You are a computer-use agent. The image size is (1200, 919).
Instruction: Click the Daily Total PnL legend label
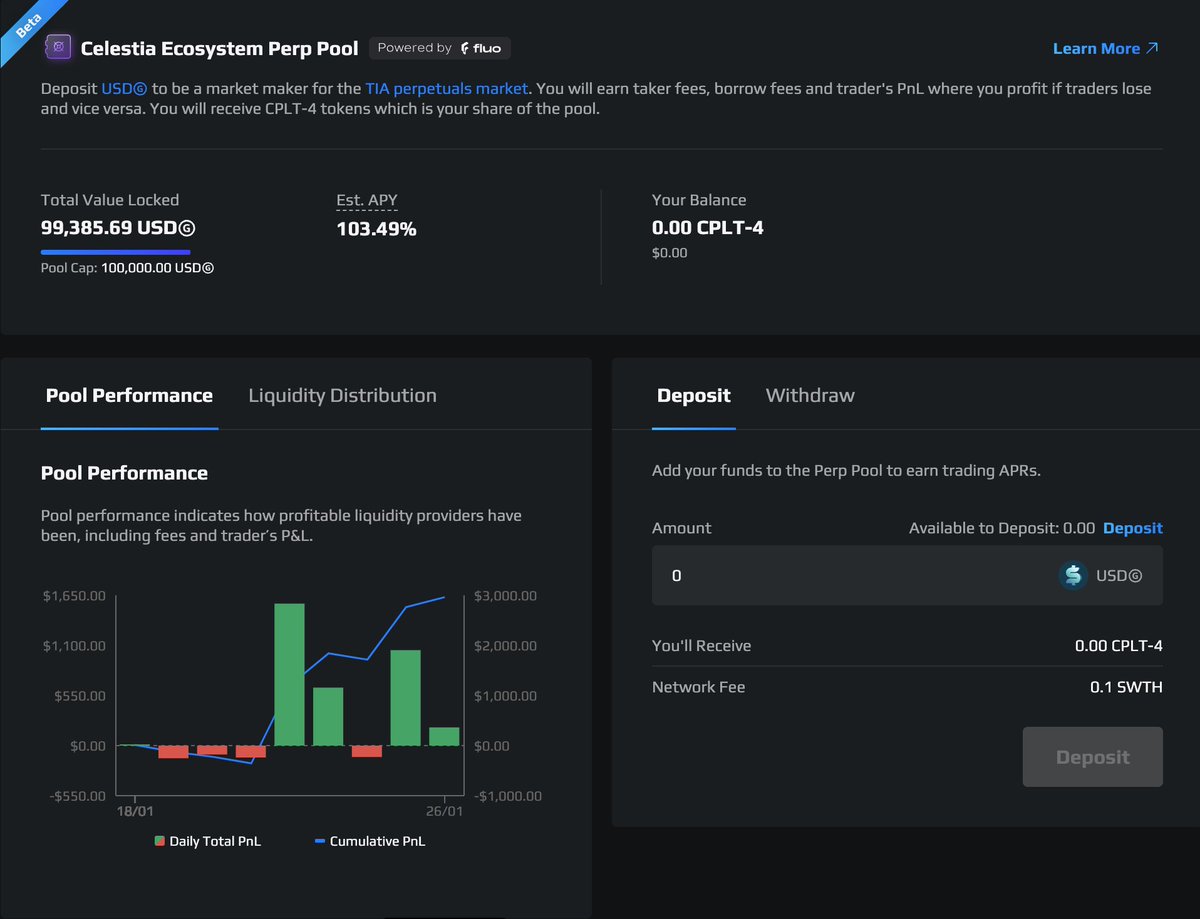[215, 841]
